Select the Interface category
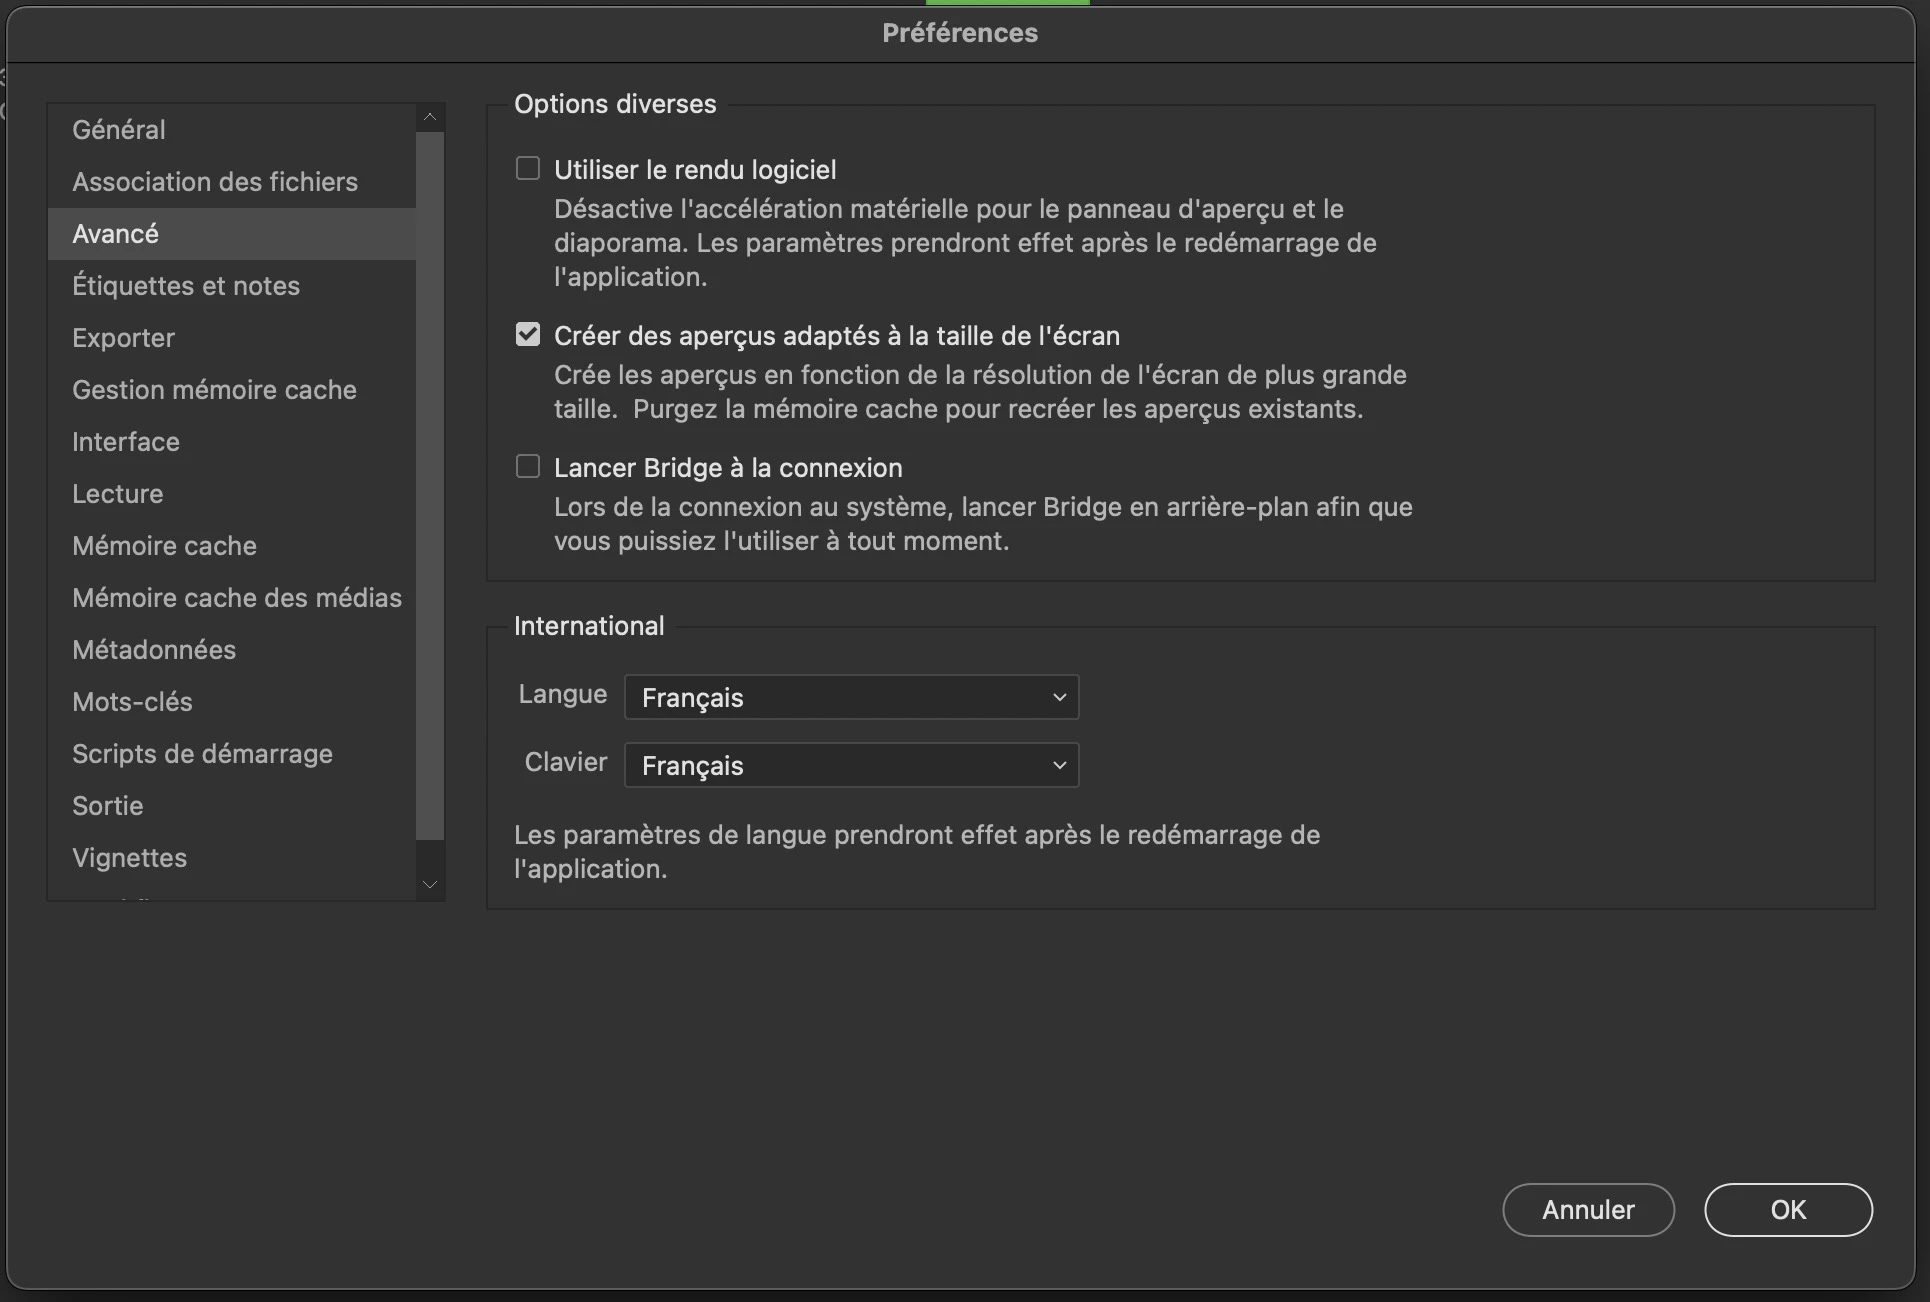1930x1302 pixels. (126, 442)
